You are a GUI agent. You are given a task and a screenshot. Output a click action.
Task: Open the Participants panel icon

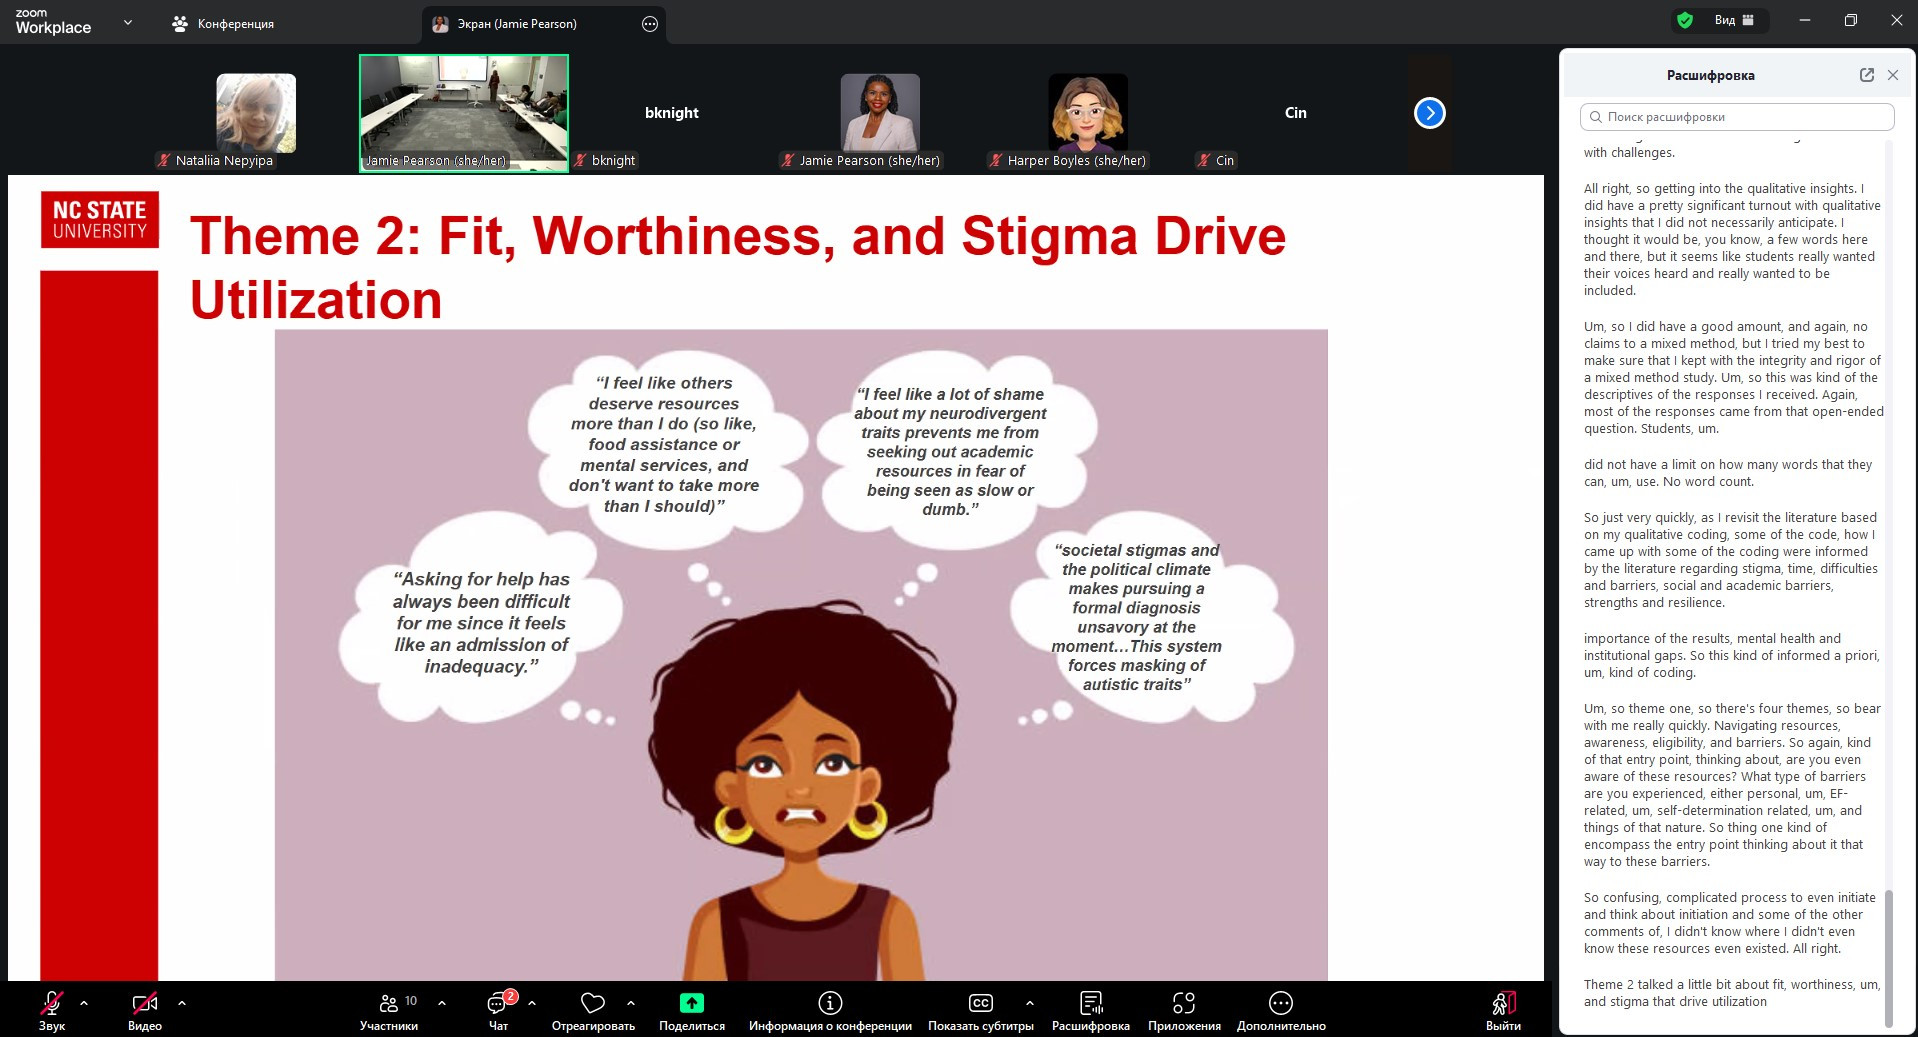pyautogui.click(x=389, y=1003)
